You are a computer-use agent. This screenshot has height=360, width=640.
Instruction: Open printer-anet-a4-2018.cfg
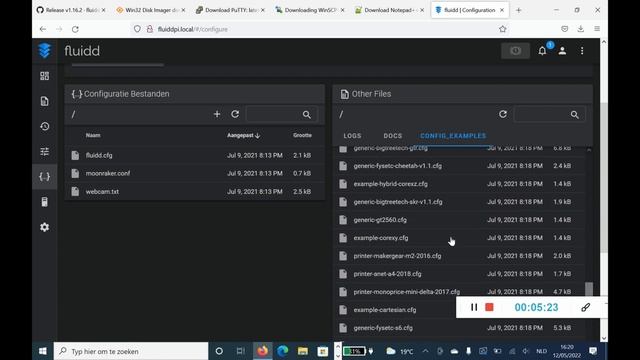click(459, 274)
